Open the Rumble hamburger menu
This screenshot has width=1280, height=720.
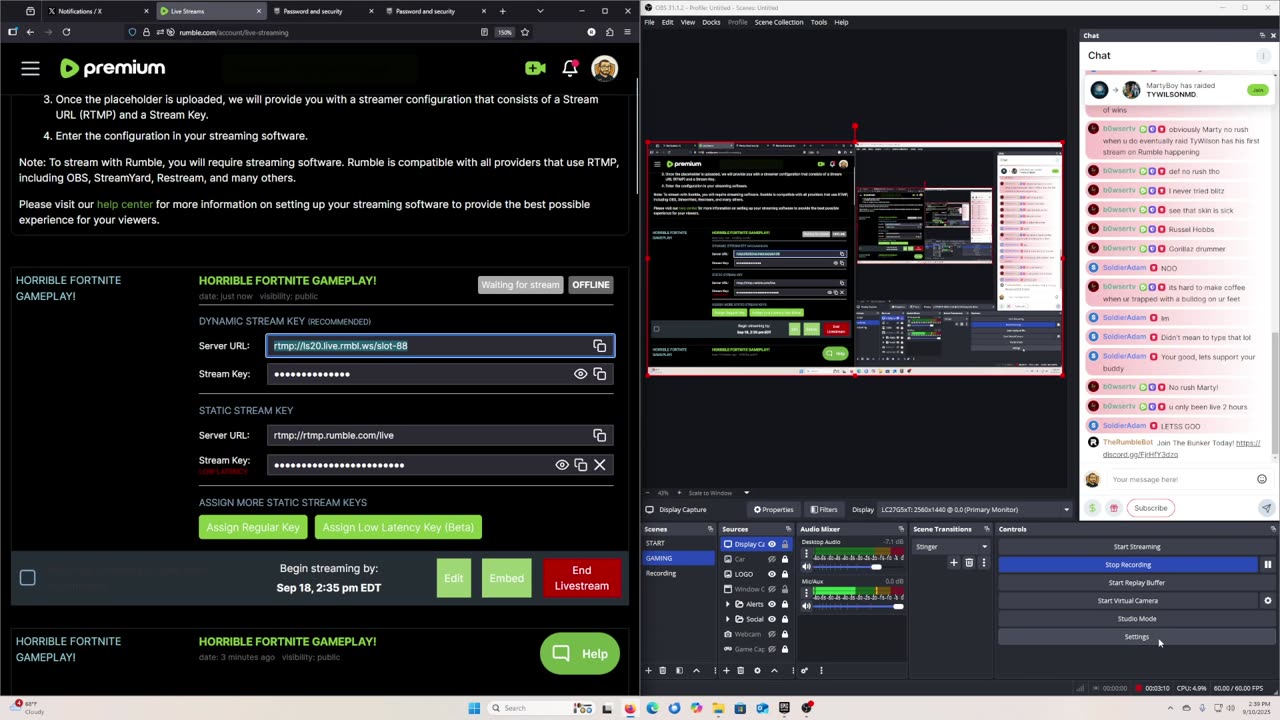(x=30, y=68)
